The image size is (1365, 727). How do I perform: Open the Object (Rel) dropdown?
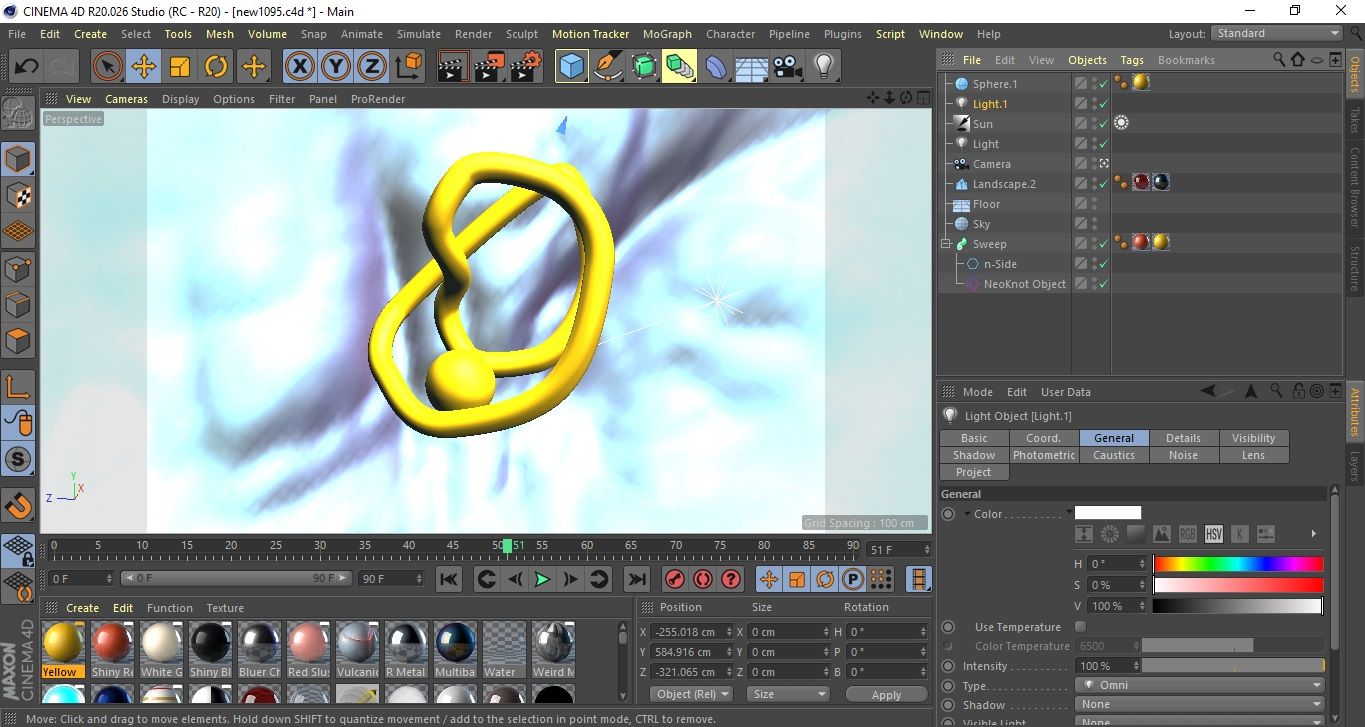(691, 694)
